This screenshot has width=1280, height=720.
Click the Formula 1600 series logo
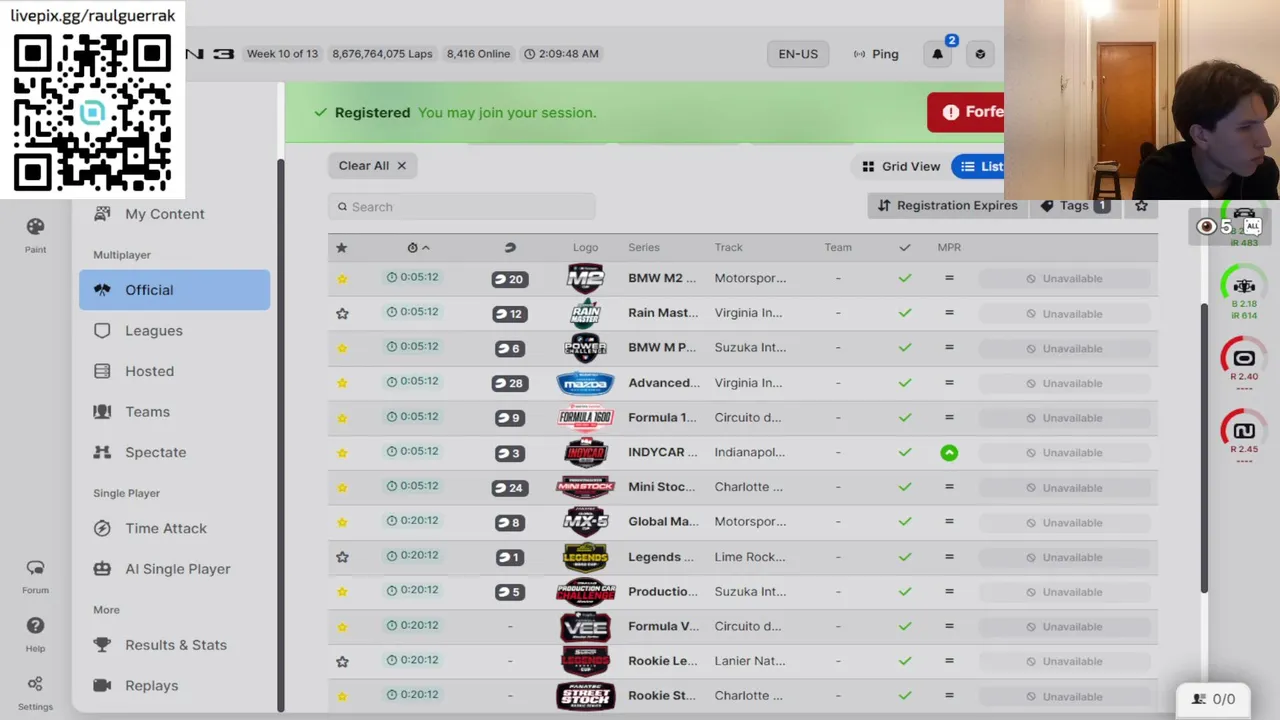click(585, 418)
